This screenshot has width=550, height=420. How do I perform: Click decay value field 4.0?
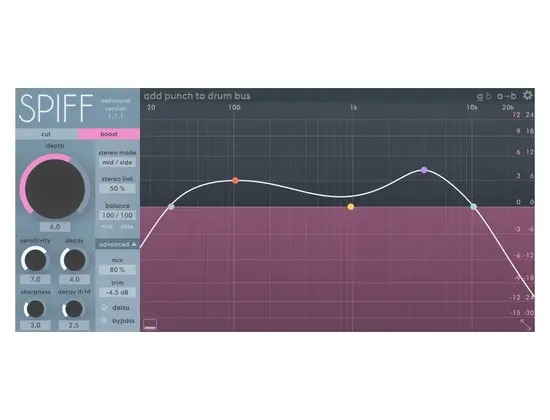click(74, 280)
